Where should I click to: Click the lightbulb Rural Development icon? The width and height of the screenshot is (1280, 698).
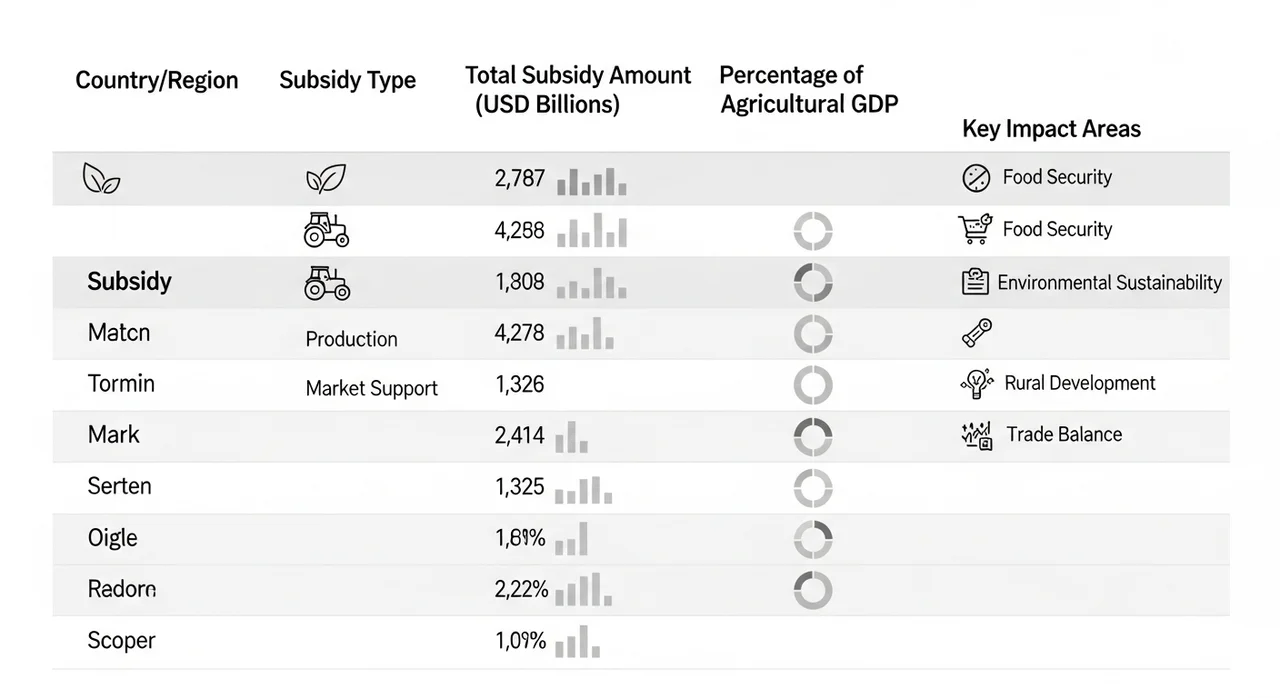[976, 383]
